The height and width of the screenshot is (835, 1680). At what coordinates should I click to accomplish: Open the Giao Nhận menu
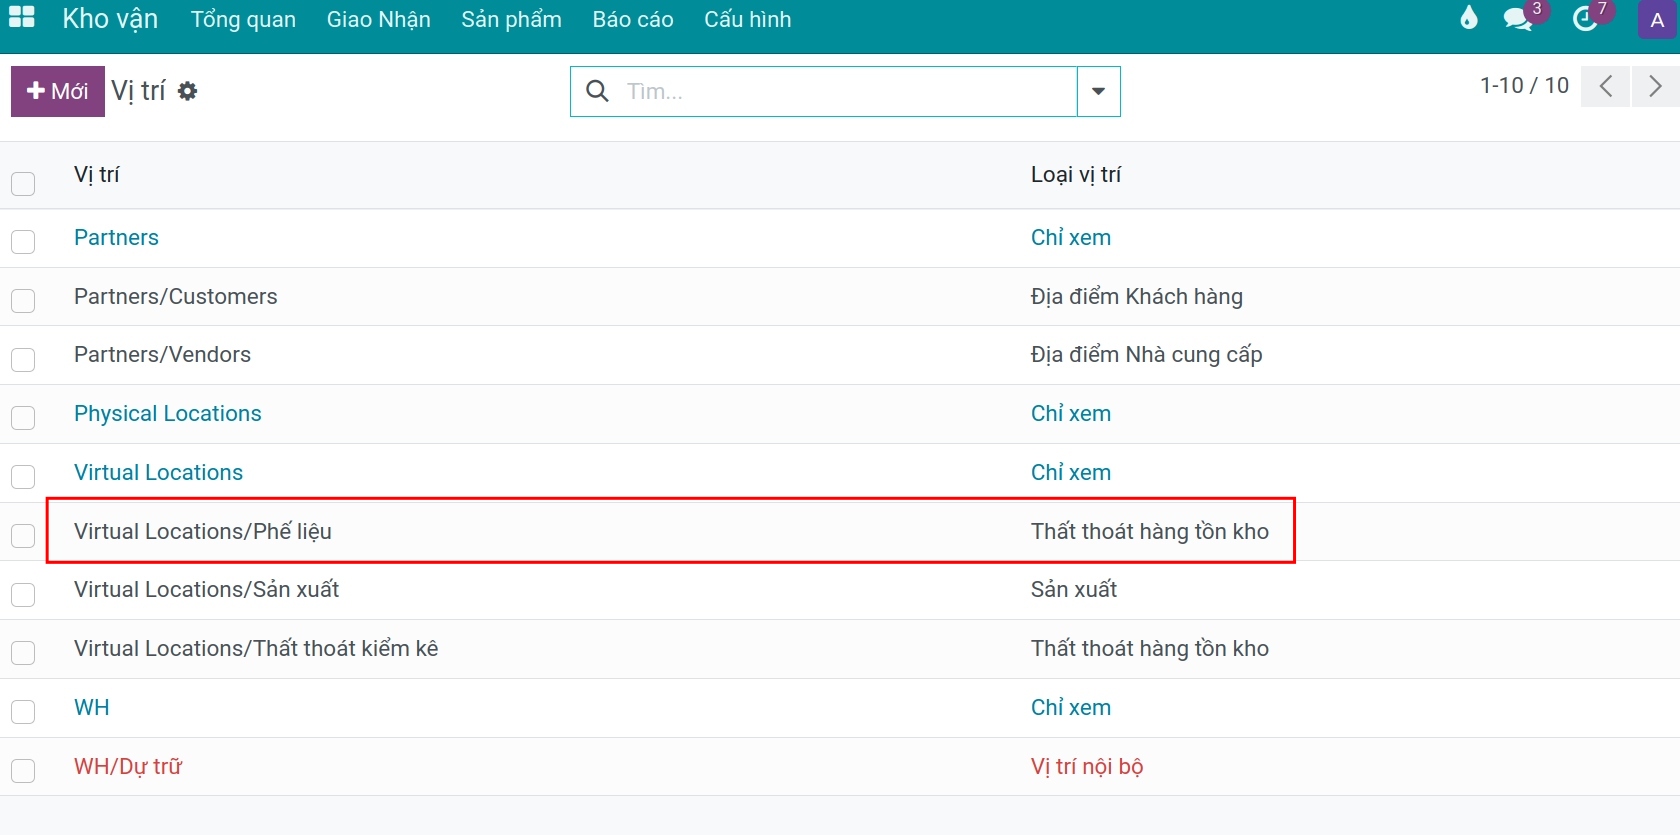click(x=379, y=19)
